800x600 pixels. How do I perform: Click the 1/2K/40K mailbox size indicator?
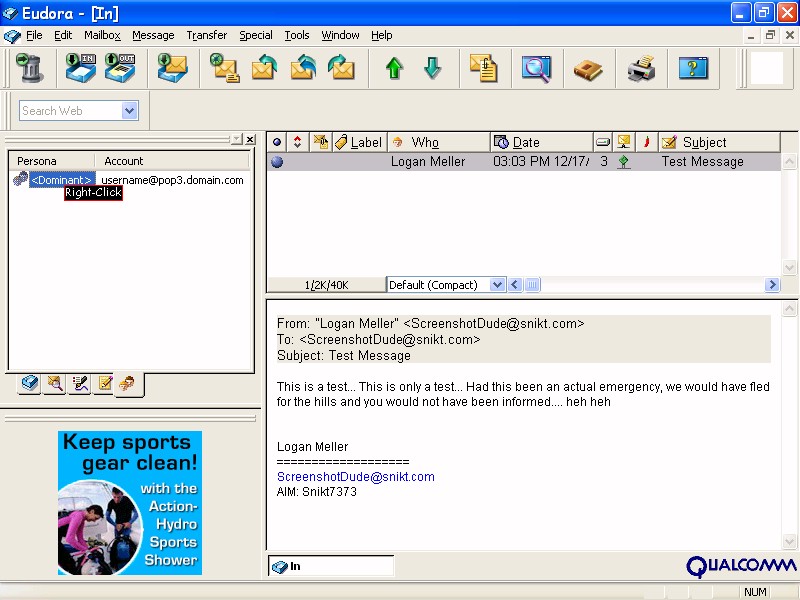[x=327, y=285]
